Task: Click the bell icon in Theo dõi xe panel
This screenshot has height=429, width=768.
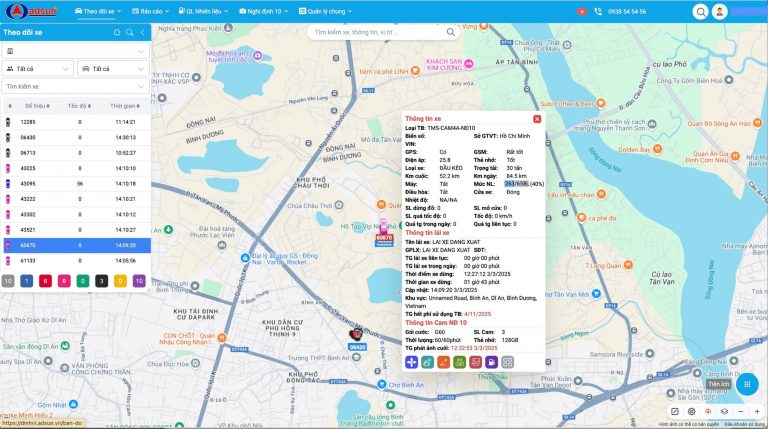Action: (116, 33)
